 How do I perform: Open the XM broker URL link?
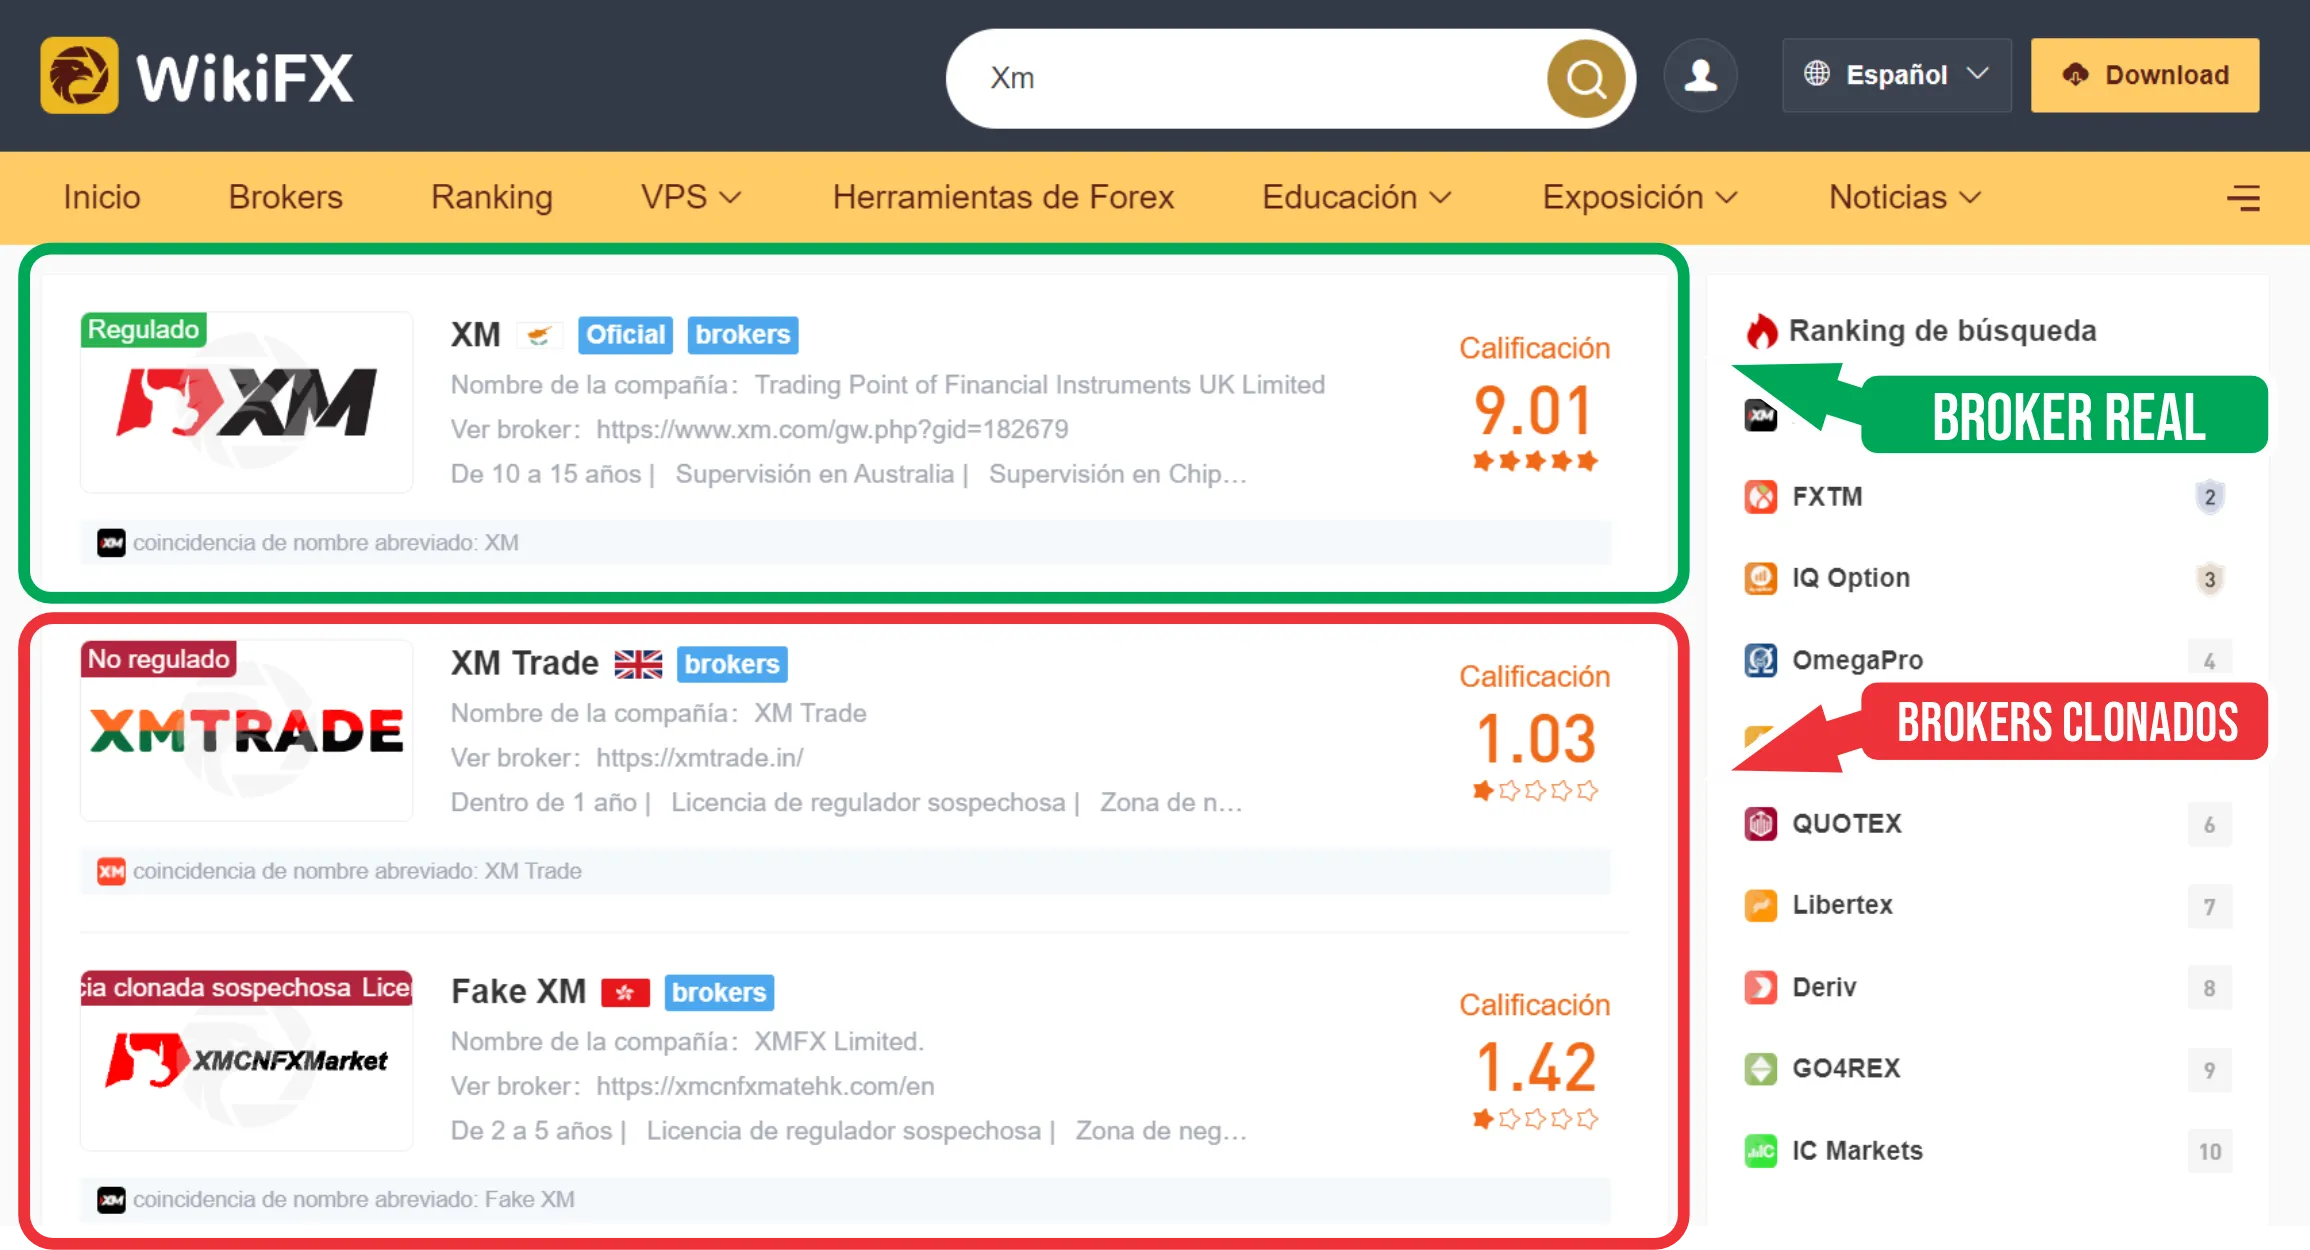[832, 429]
